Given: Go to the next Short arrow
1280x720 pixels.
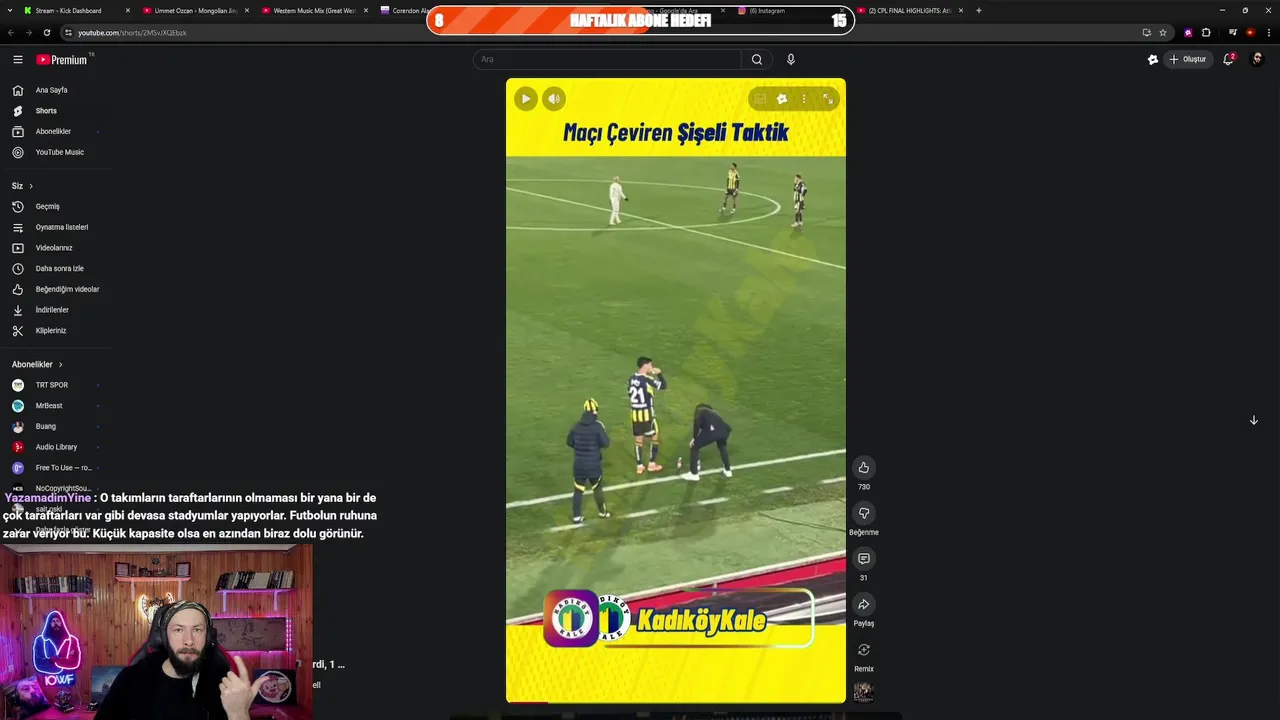Looking at the screenshot, I should click(x=1253, y=420).
